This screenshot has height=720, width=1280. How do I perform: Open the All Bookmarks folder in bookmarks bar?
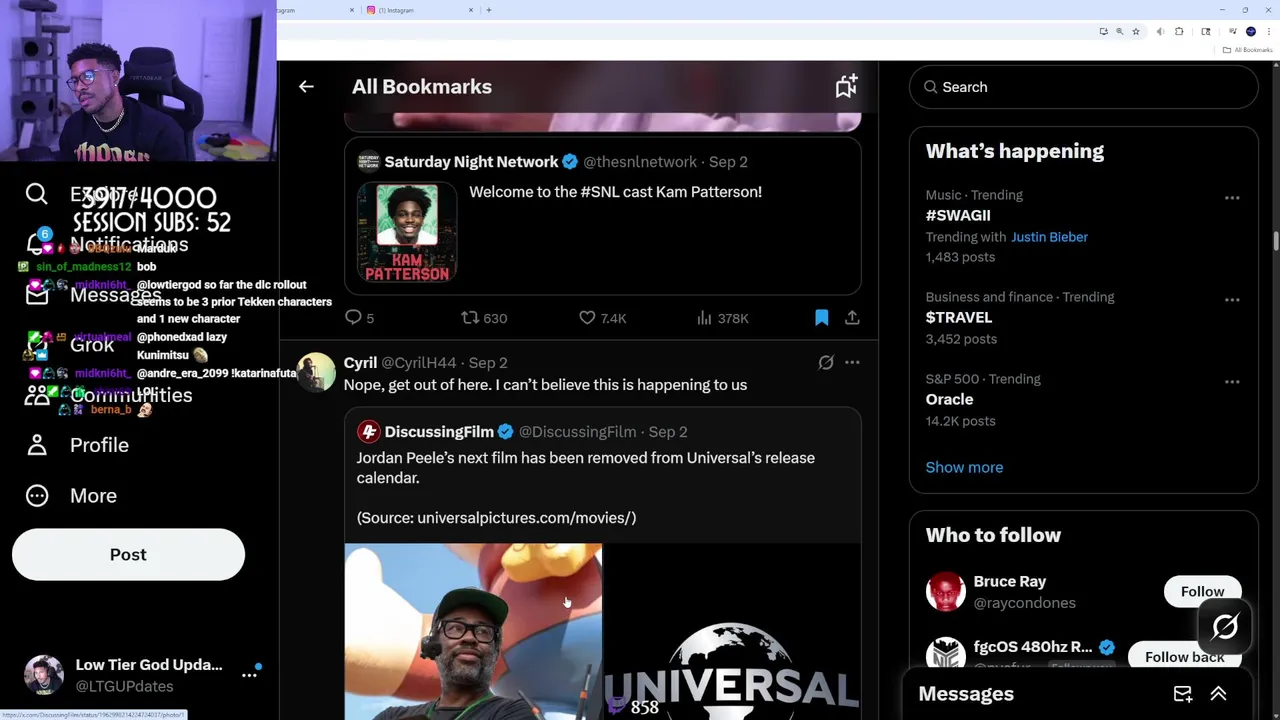pos(1248,50)
